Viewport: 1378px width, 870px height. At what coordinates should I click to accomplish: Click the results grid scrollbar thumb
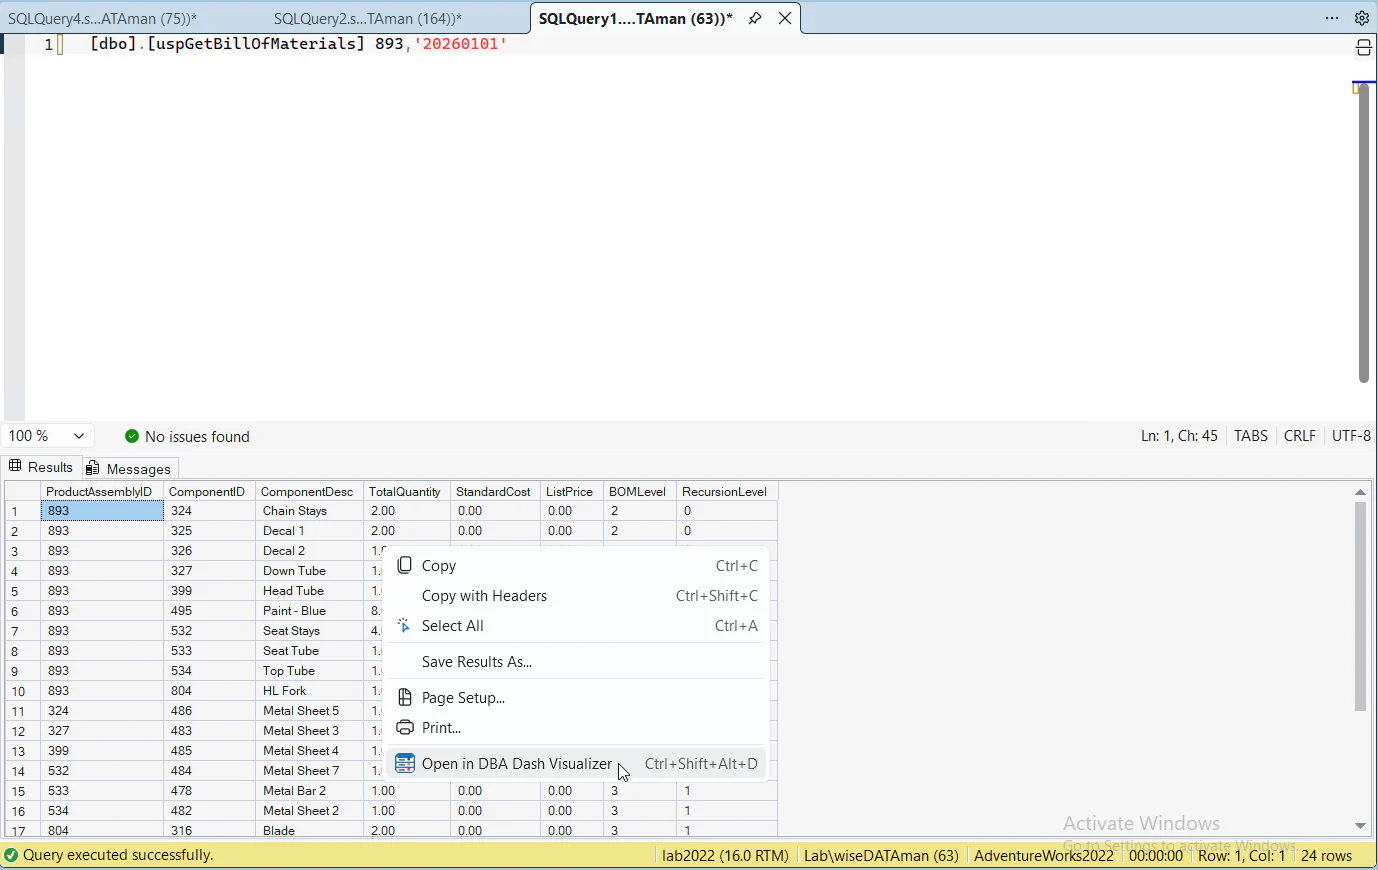[1360, 606]
